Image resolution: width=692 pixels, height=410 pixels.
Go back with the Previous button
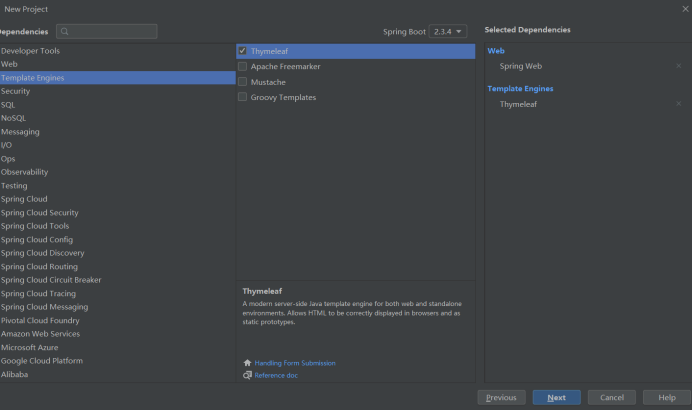[501, 397]
